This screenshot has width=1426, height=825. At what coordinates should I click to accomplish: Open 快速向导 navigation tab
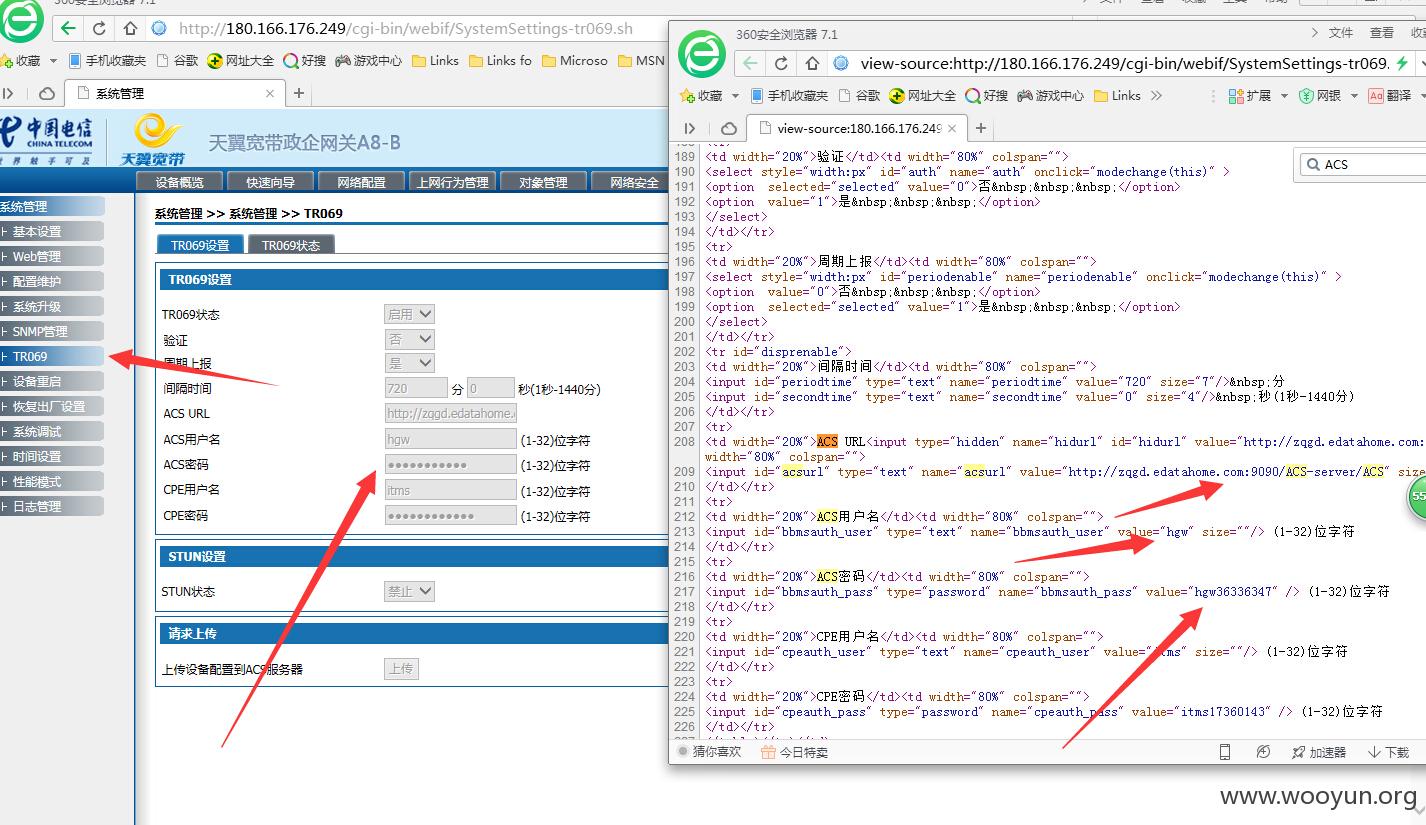[270, 182]
